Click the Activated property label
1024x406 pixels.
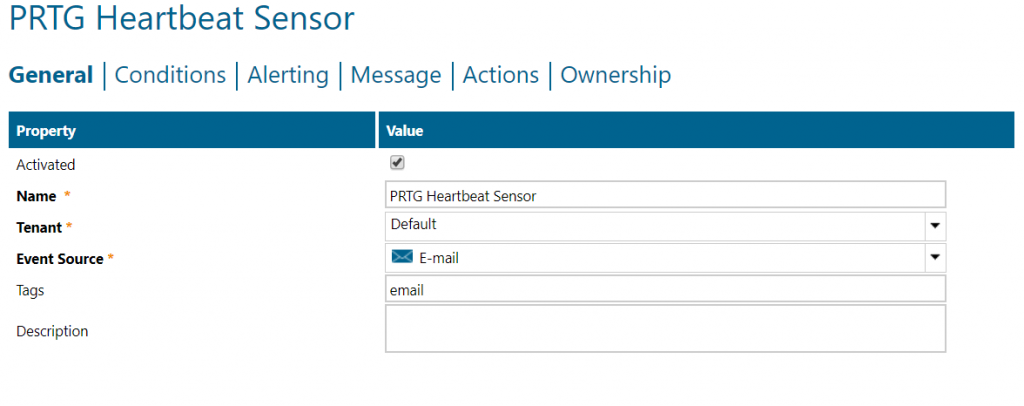pos(46,164)
